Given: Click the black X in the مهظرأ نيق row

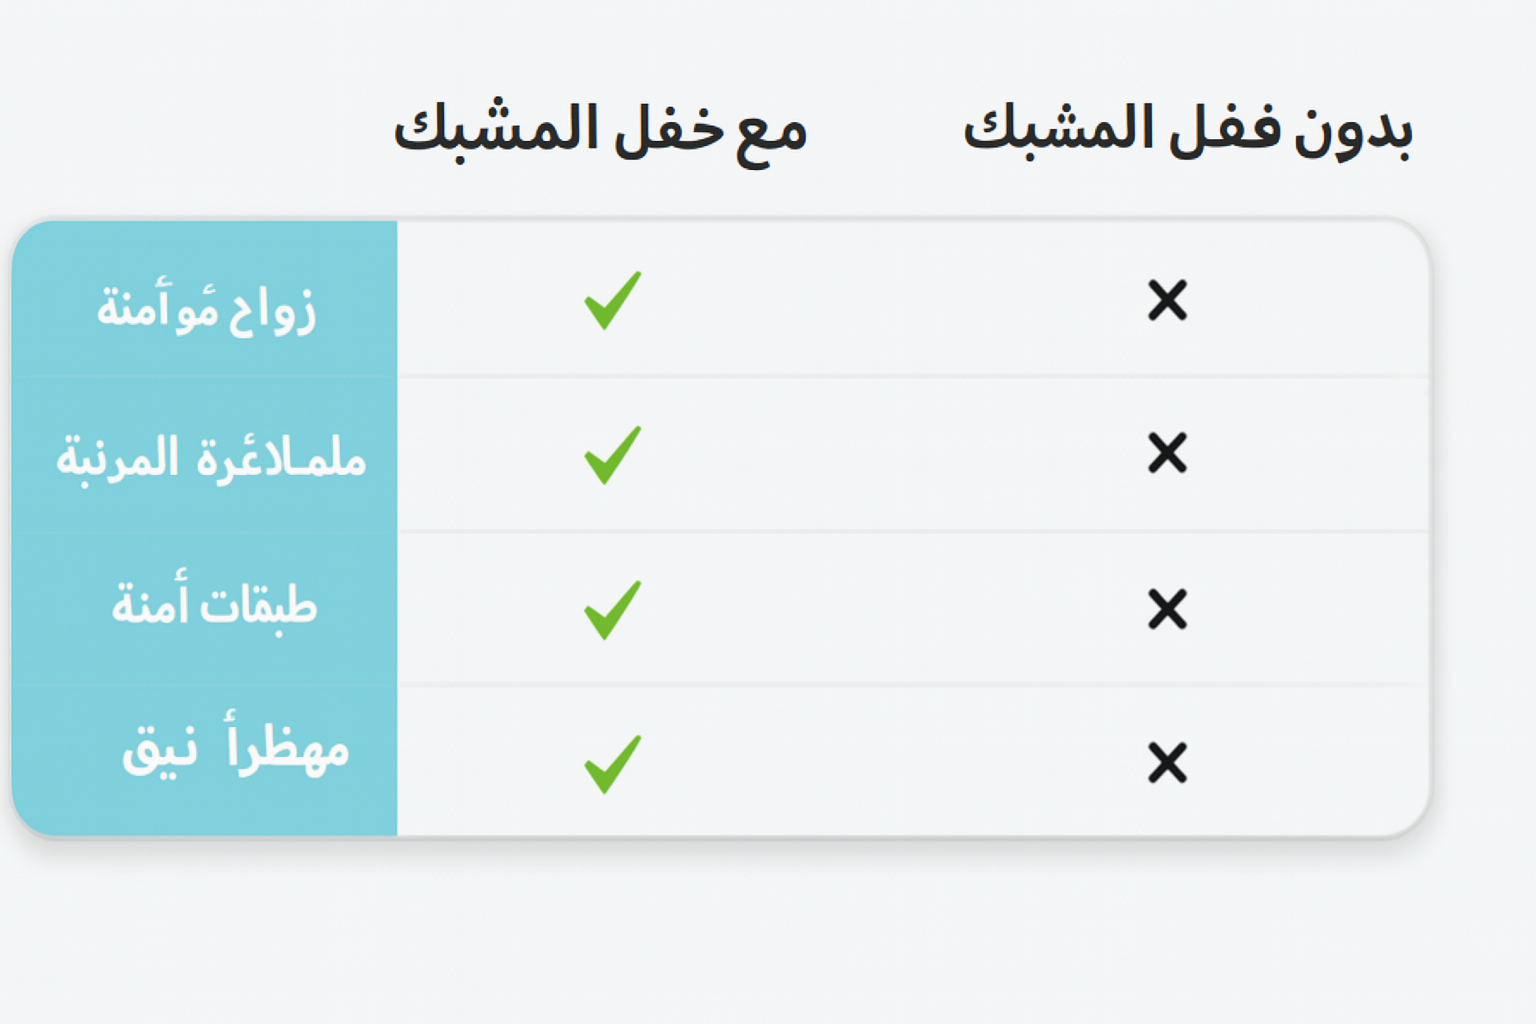Looking at the screenshot, I should pyautogui.click(x=1167, y=763).
